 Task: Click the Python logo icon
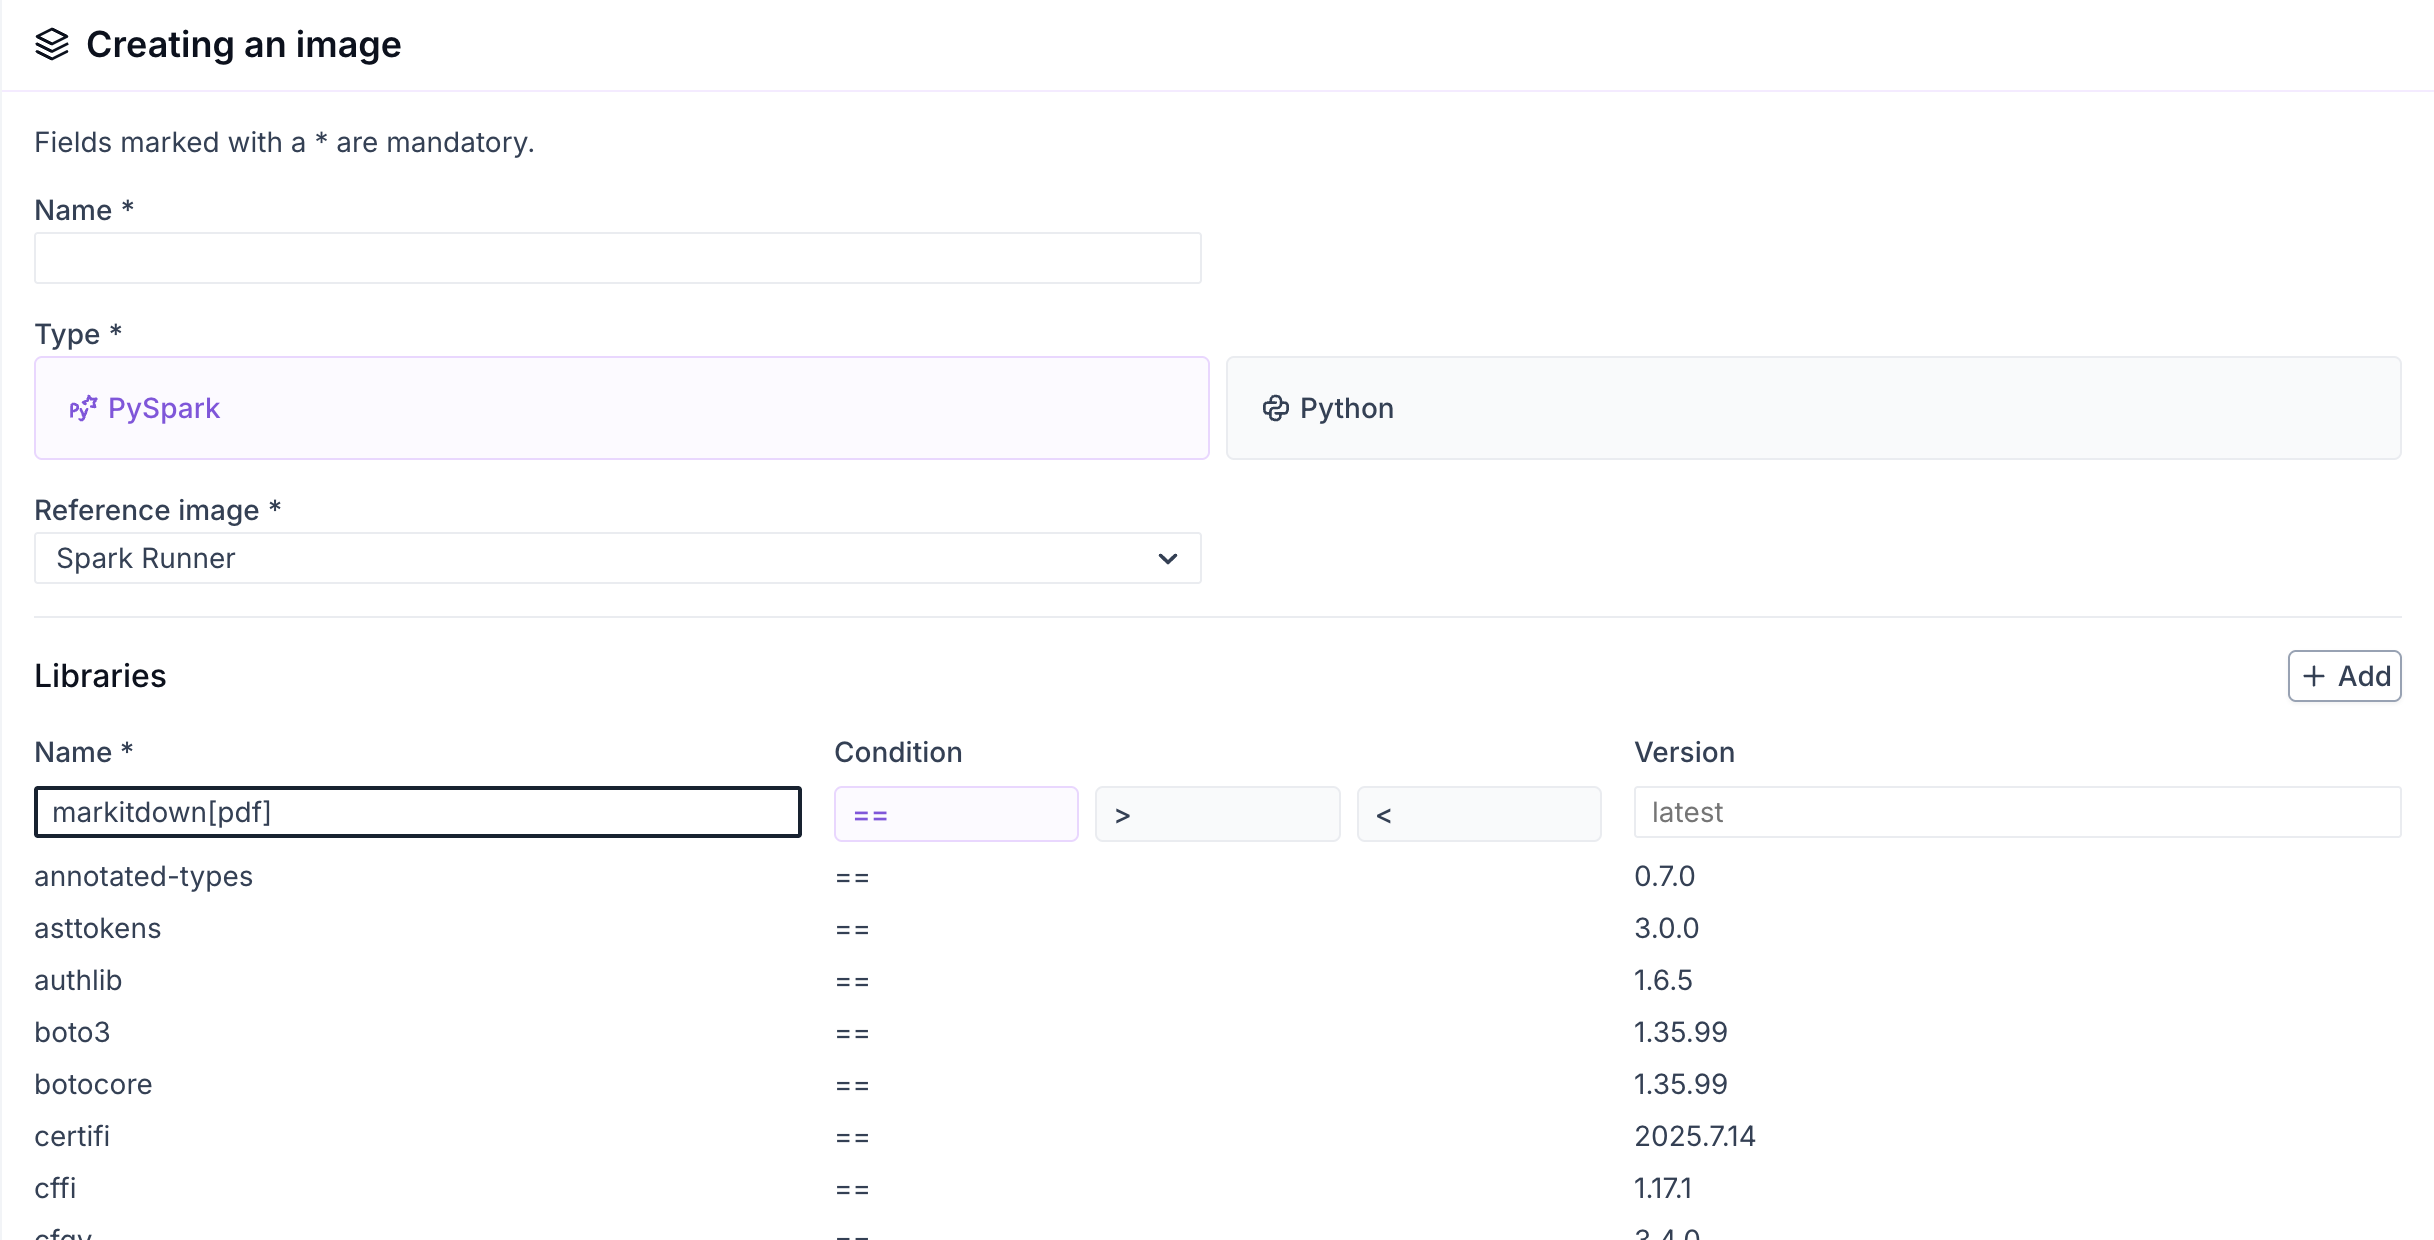point(1275,408)
